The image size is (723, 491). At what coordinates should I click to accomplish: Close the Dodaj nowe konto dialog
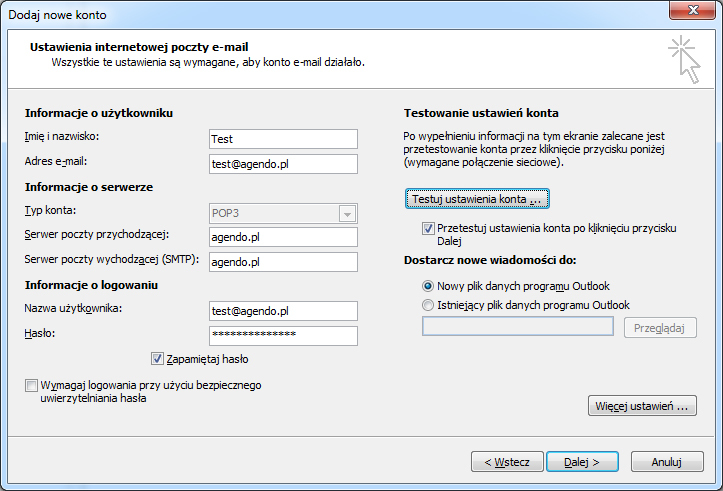[693, 10]
